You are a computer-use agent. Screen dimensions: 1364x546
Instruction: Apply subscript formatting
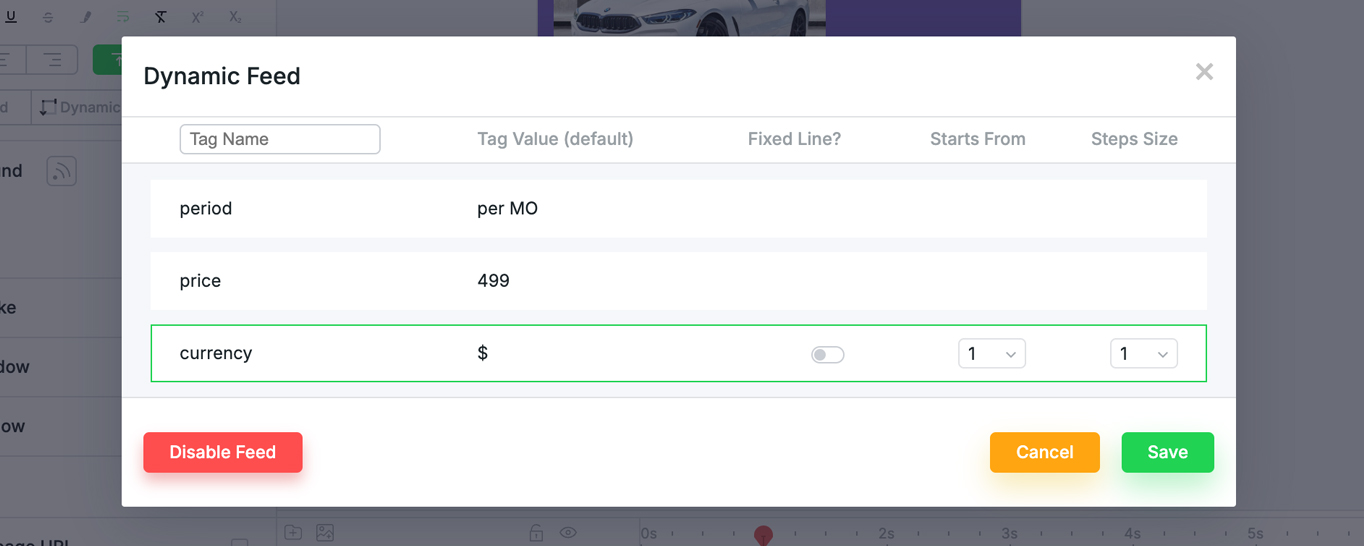(x=235, y=17)
